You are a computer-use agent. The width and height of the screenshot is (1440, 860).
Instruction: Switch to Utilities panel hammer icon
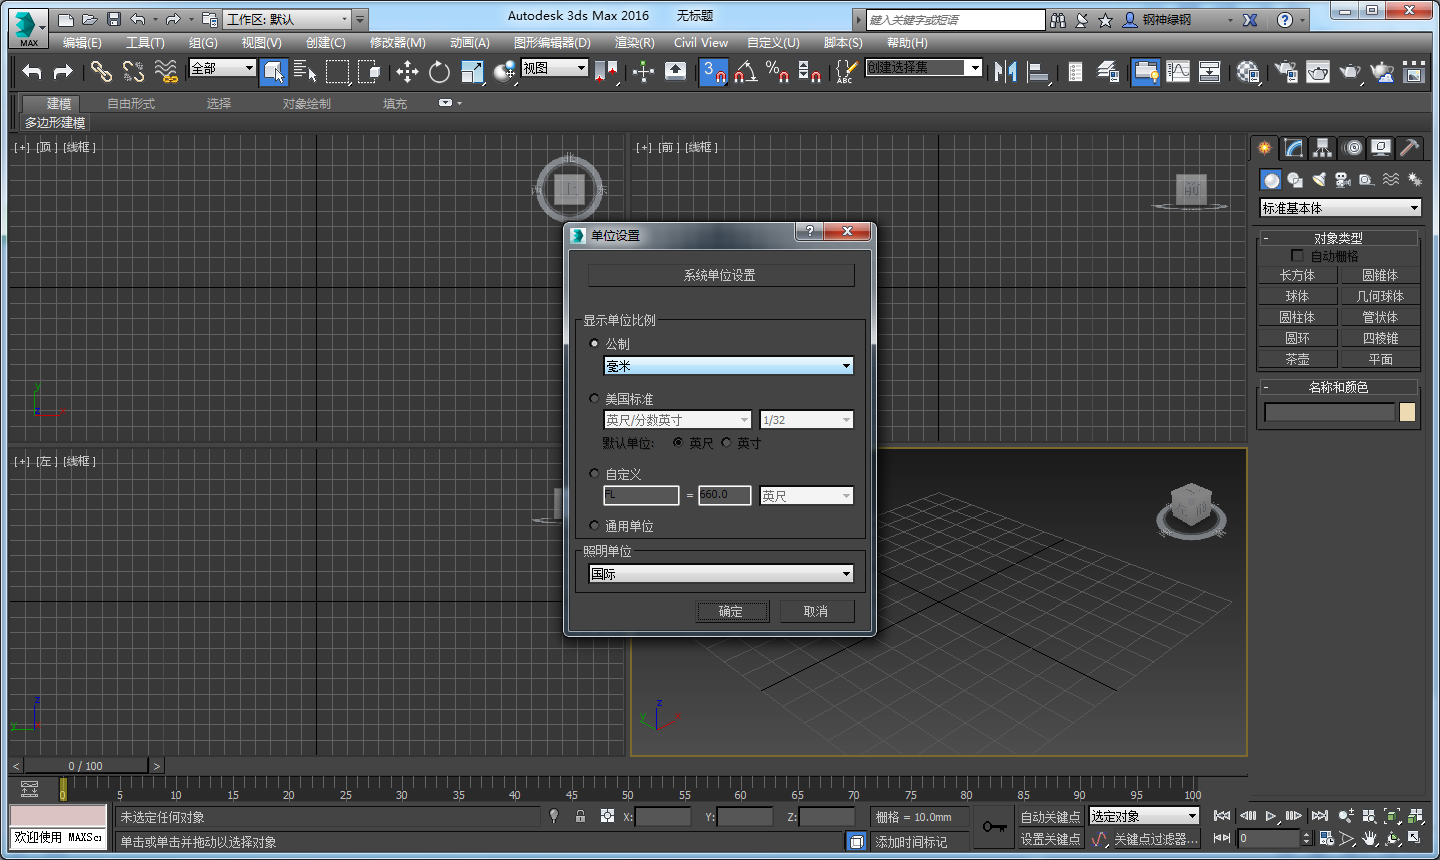click(x=1409, y=148)
